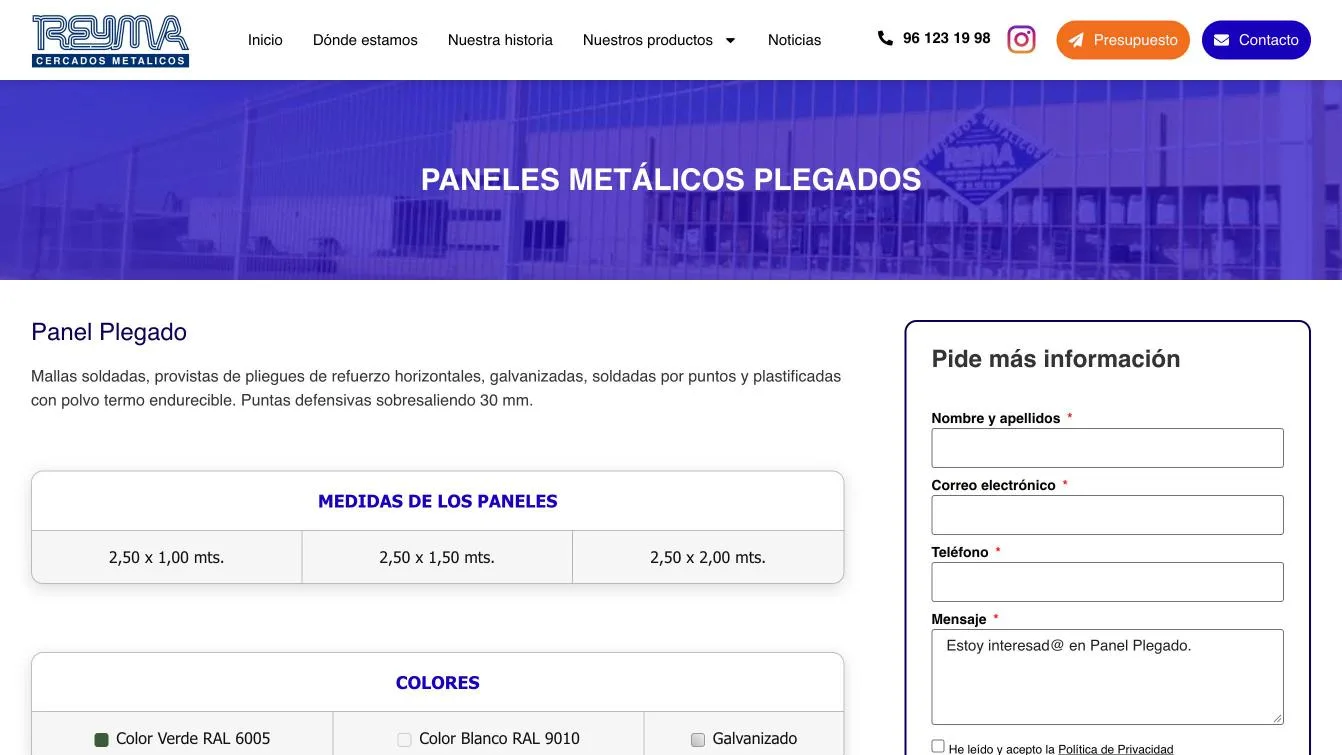Call the number 96 123 19 98
Image resolution: width=1342 pixels, height=755 pixels.
(946, 38)
